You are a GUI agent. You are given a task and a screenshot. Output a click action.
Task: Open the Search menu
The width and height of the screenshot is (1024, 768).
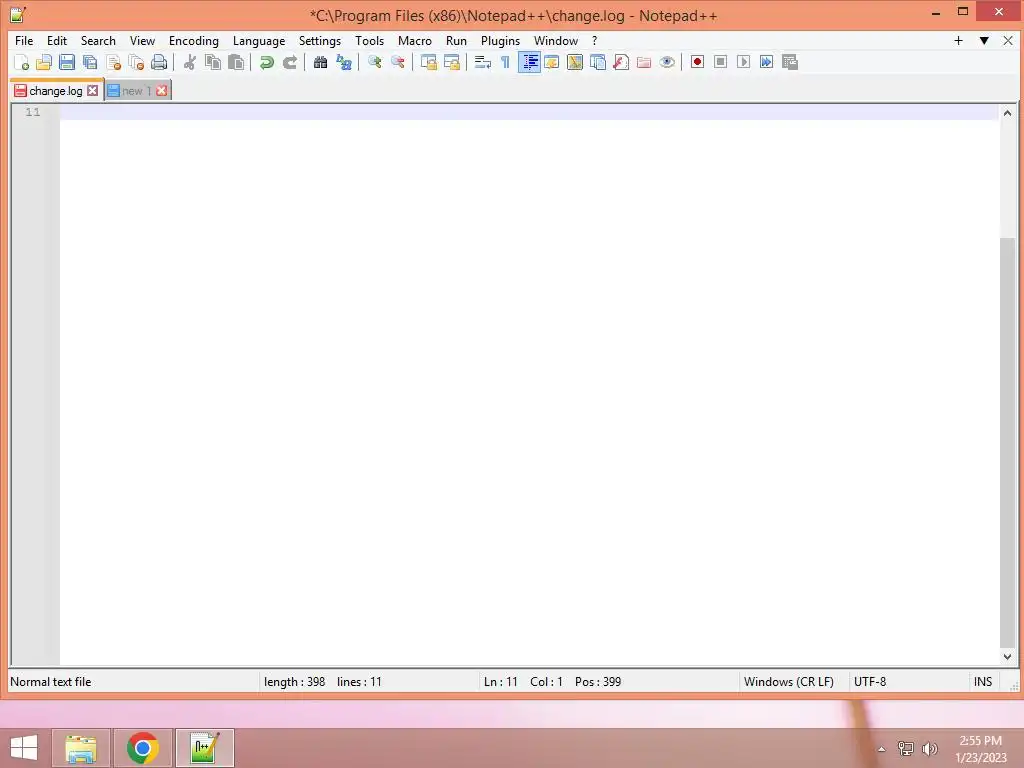pos(98,40)
